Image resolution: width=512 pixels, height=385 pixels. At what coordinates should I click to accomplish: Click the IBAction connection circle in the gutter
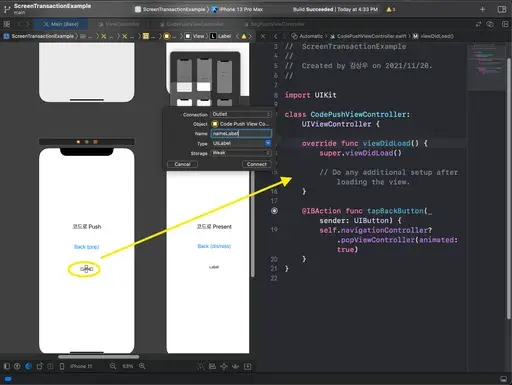click(x=274, y=211)
